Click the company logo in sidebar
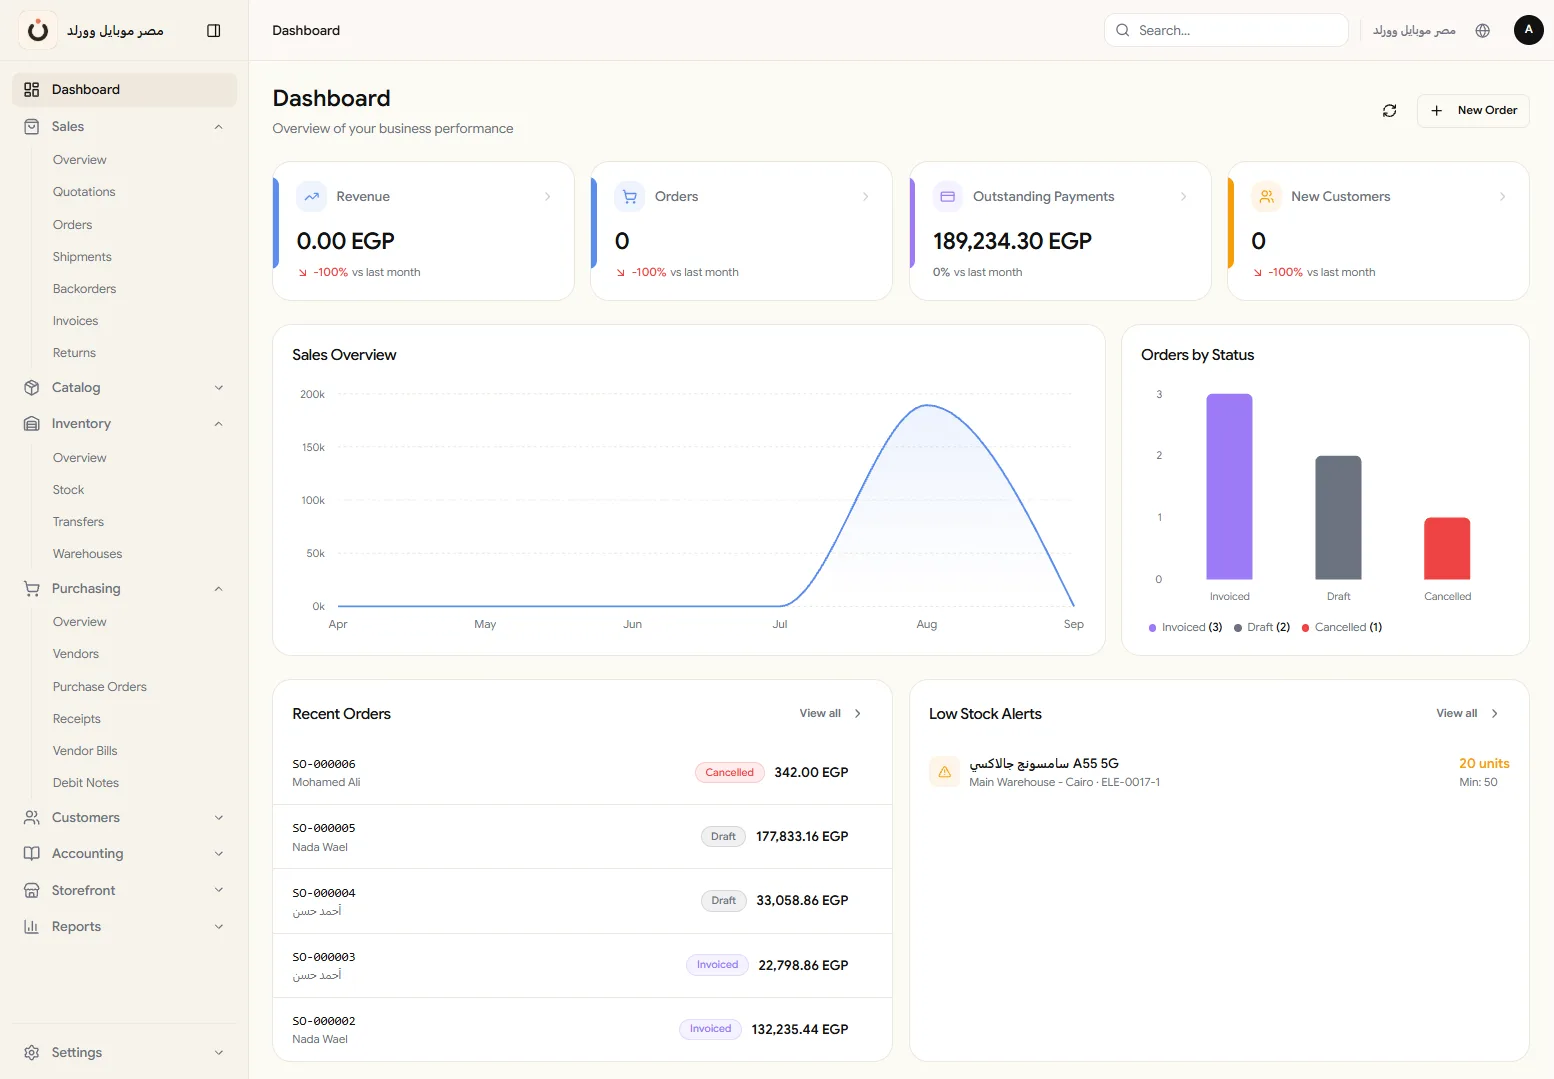 pos(38,31)
